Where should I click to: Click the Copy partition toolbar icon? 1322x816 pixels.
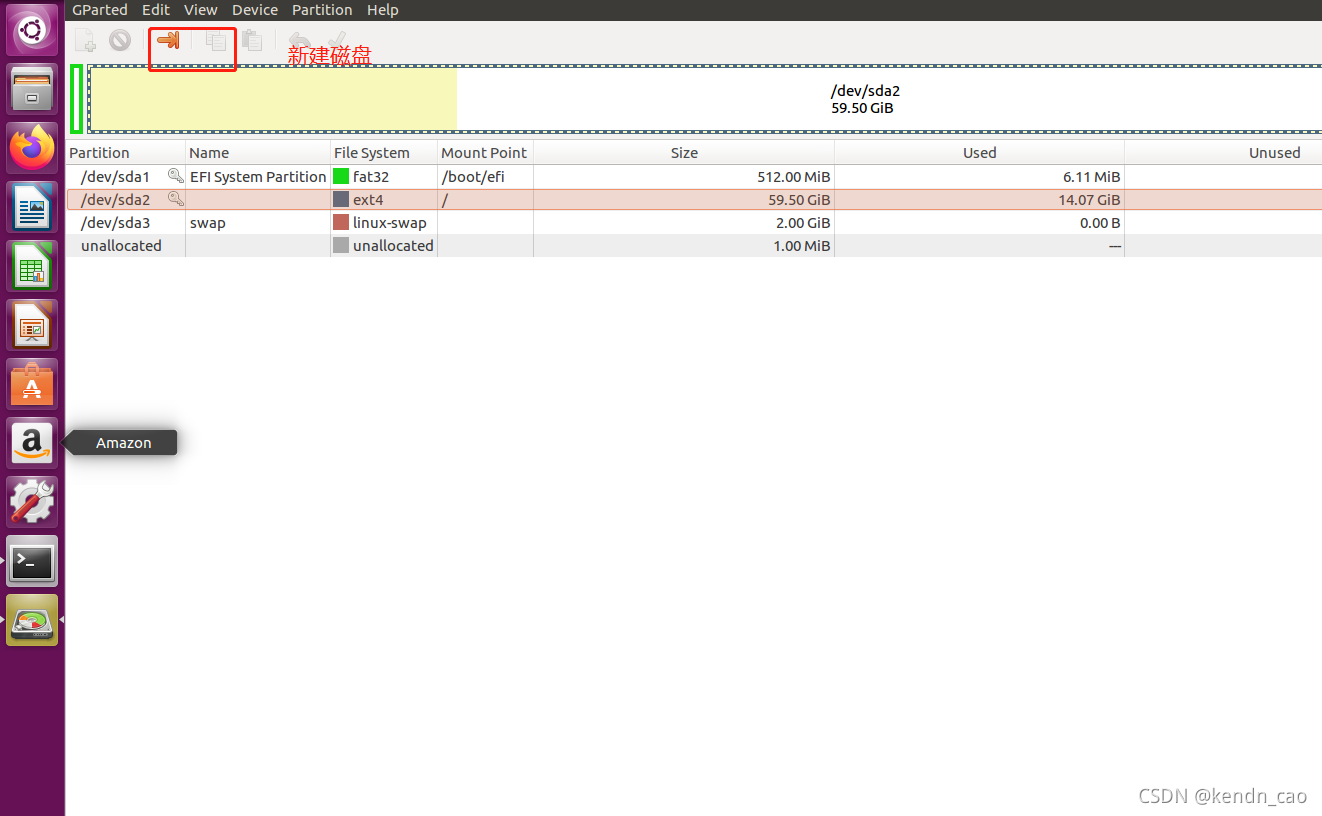tap(216, 41)
